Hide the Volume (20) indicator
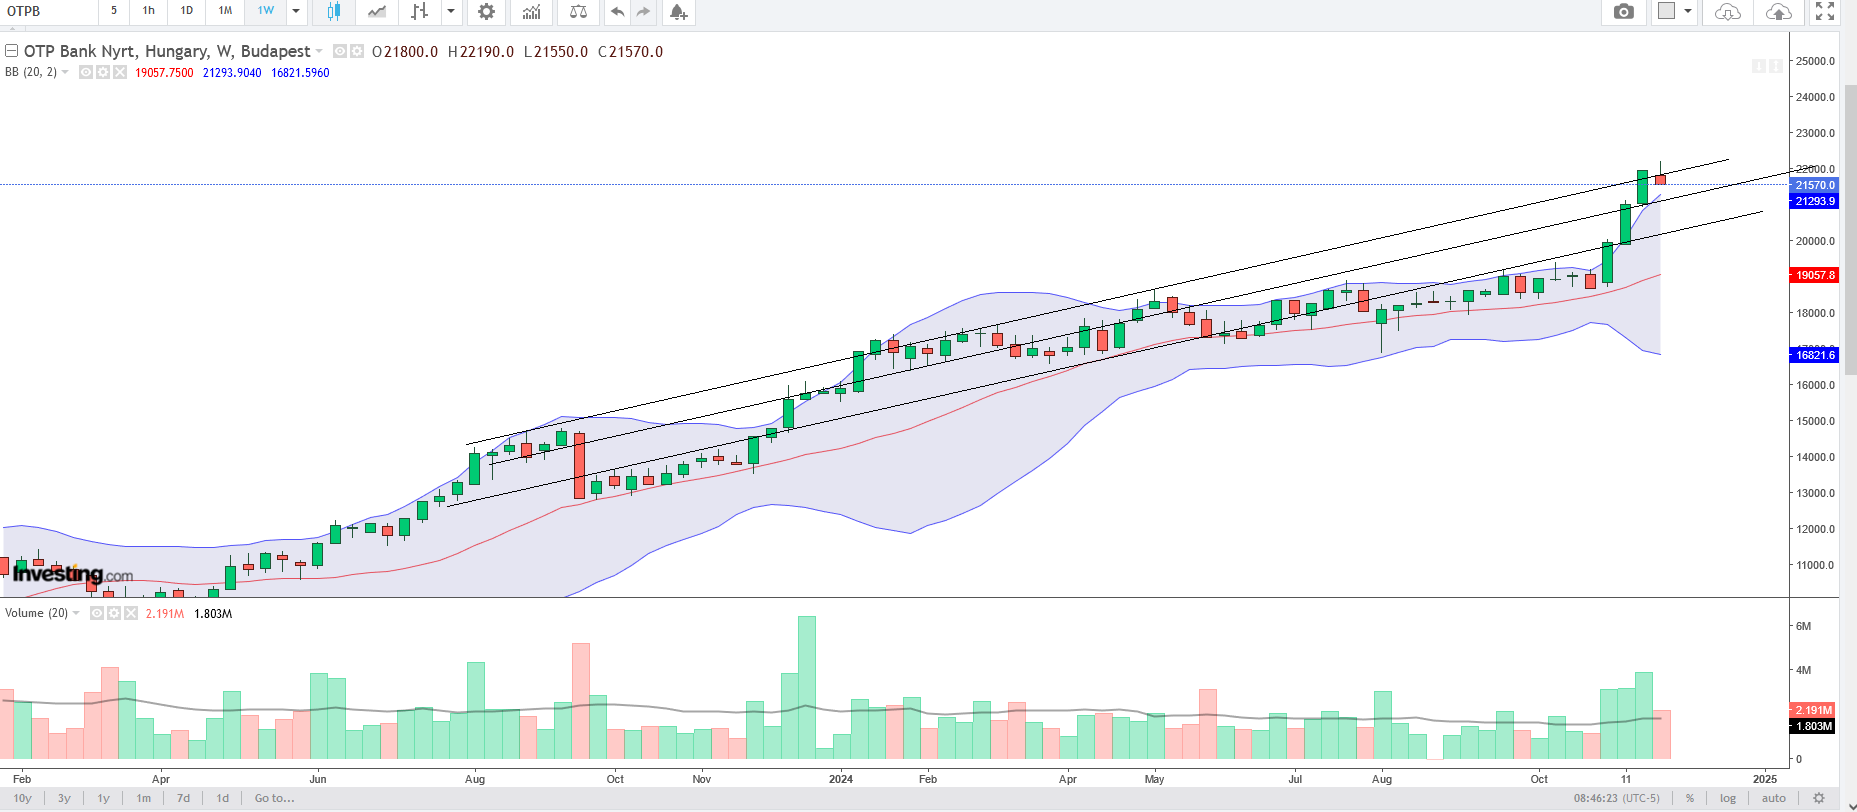 [x=97, y=613]
